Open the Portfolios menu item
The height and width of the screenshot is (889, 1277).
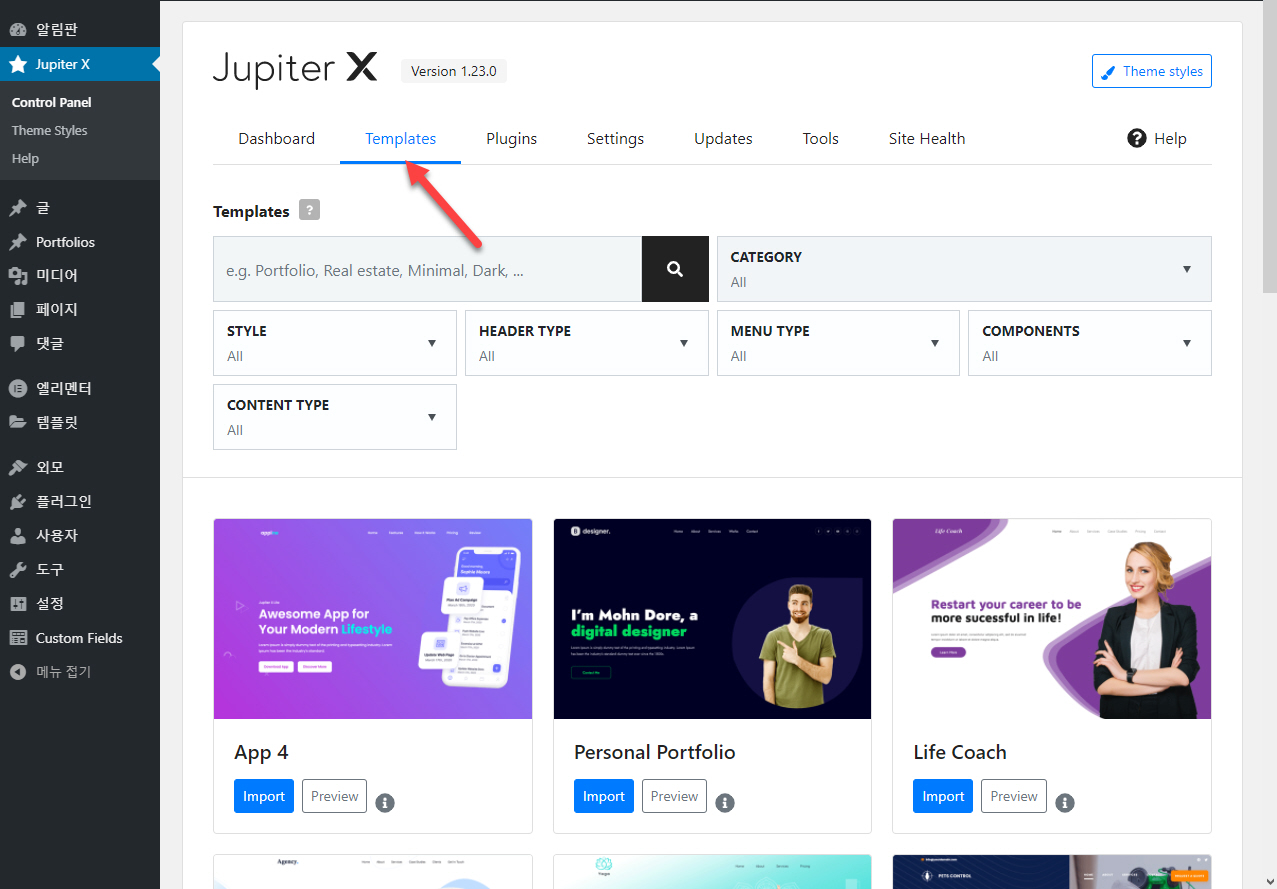(x=80, y=242)
